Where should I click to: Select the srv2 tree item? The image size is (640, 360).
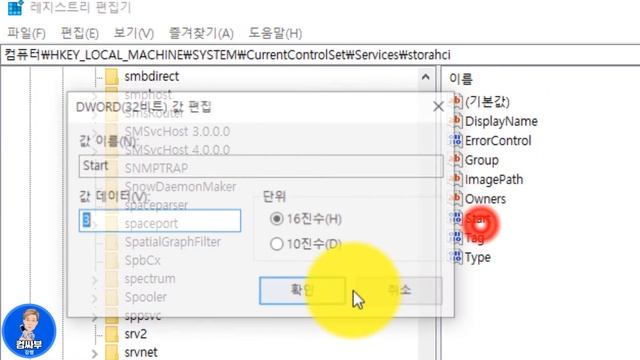pos(136,334)
